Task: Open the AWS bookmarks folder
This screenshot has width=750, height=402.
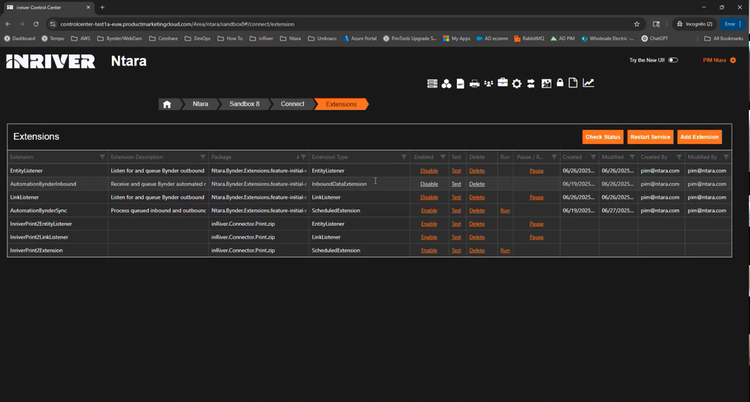Action: tap(80, 38)
